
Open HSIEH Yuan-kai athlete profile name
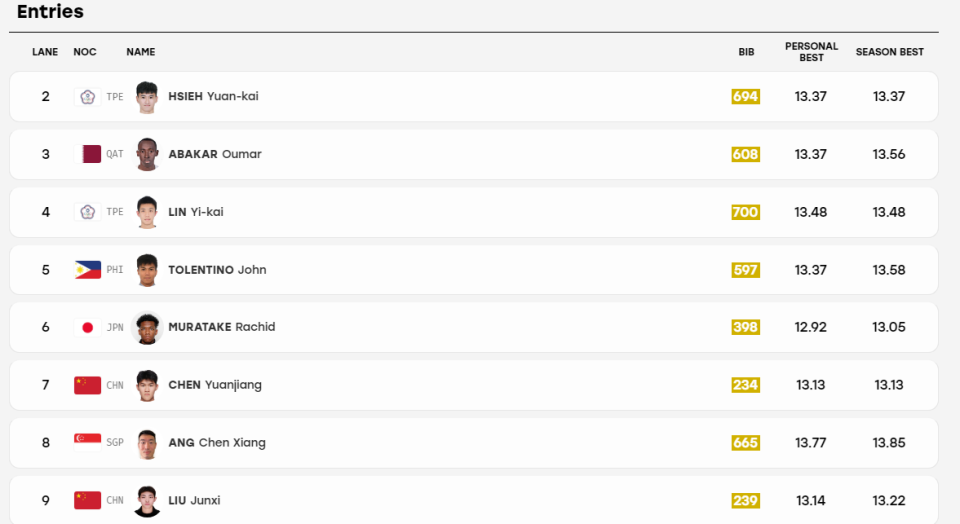click(x=213, y=96)
